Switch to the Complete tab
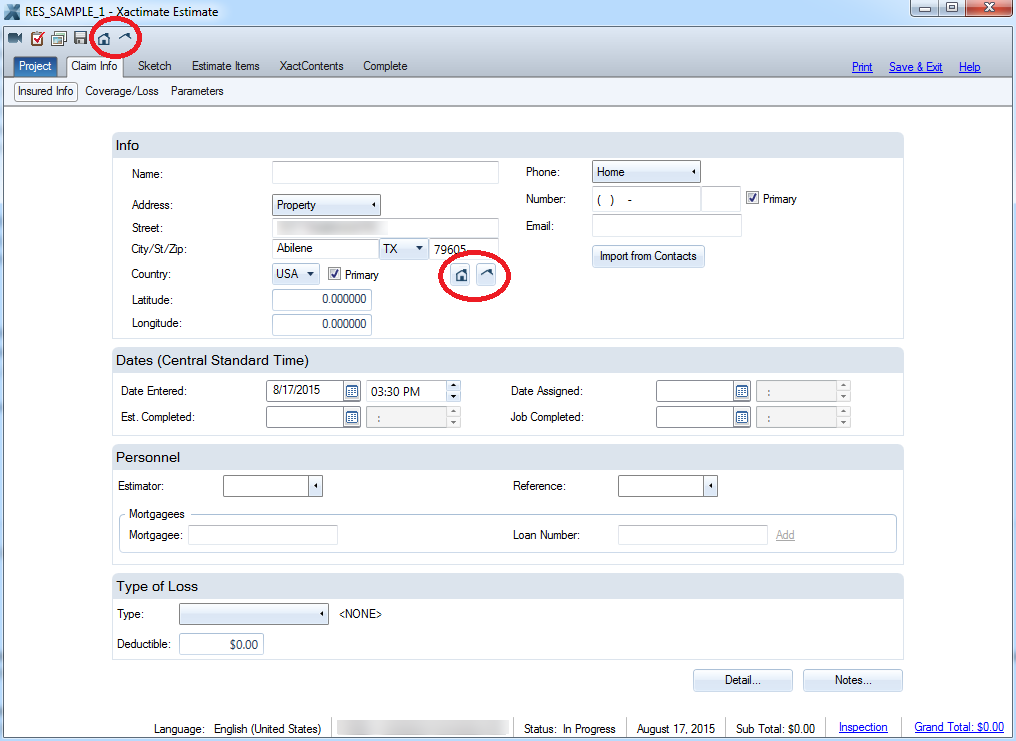Image resolution: width=1016 pixels, height=741 pixels. [385, 66]
